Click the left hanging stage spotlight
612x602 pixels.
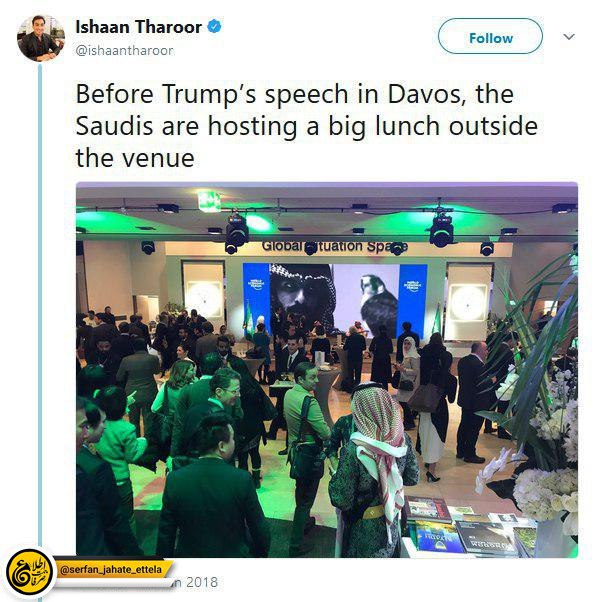pos(237,232)
